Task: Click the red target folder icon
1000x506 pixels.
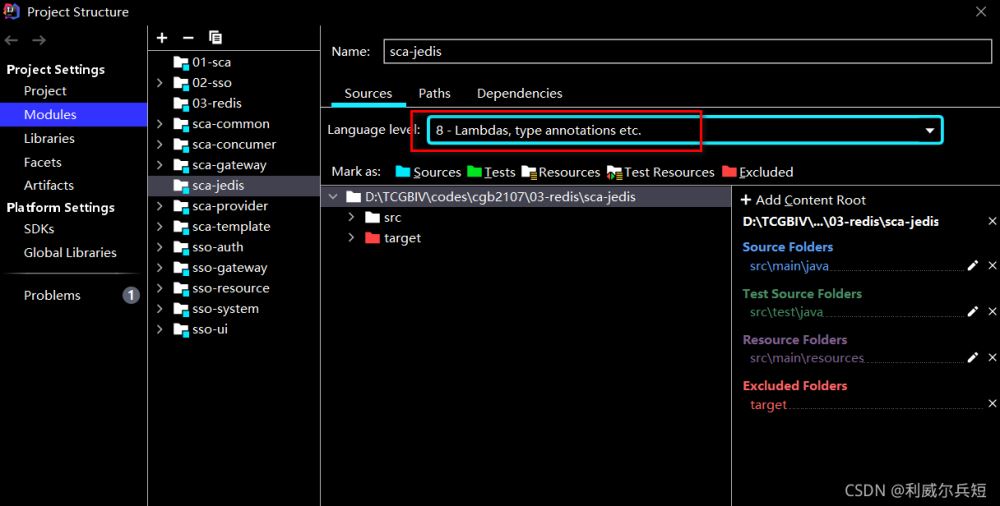Action: (x=372, y=238)
